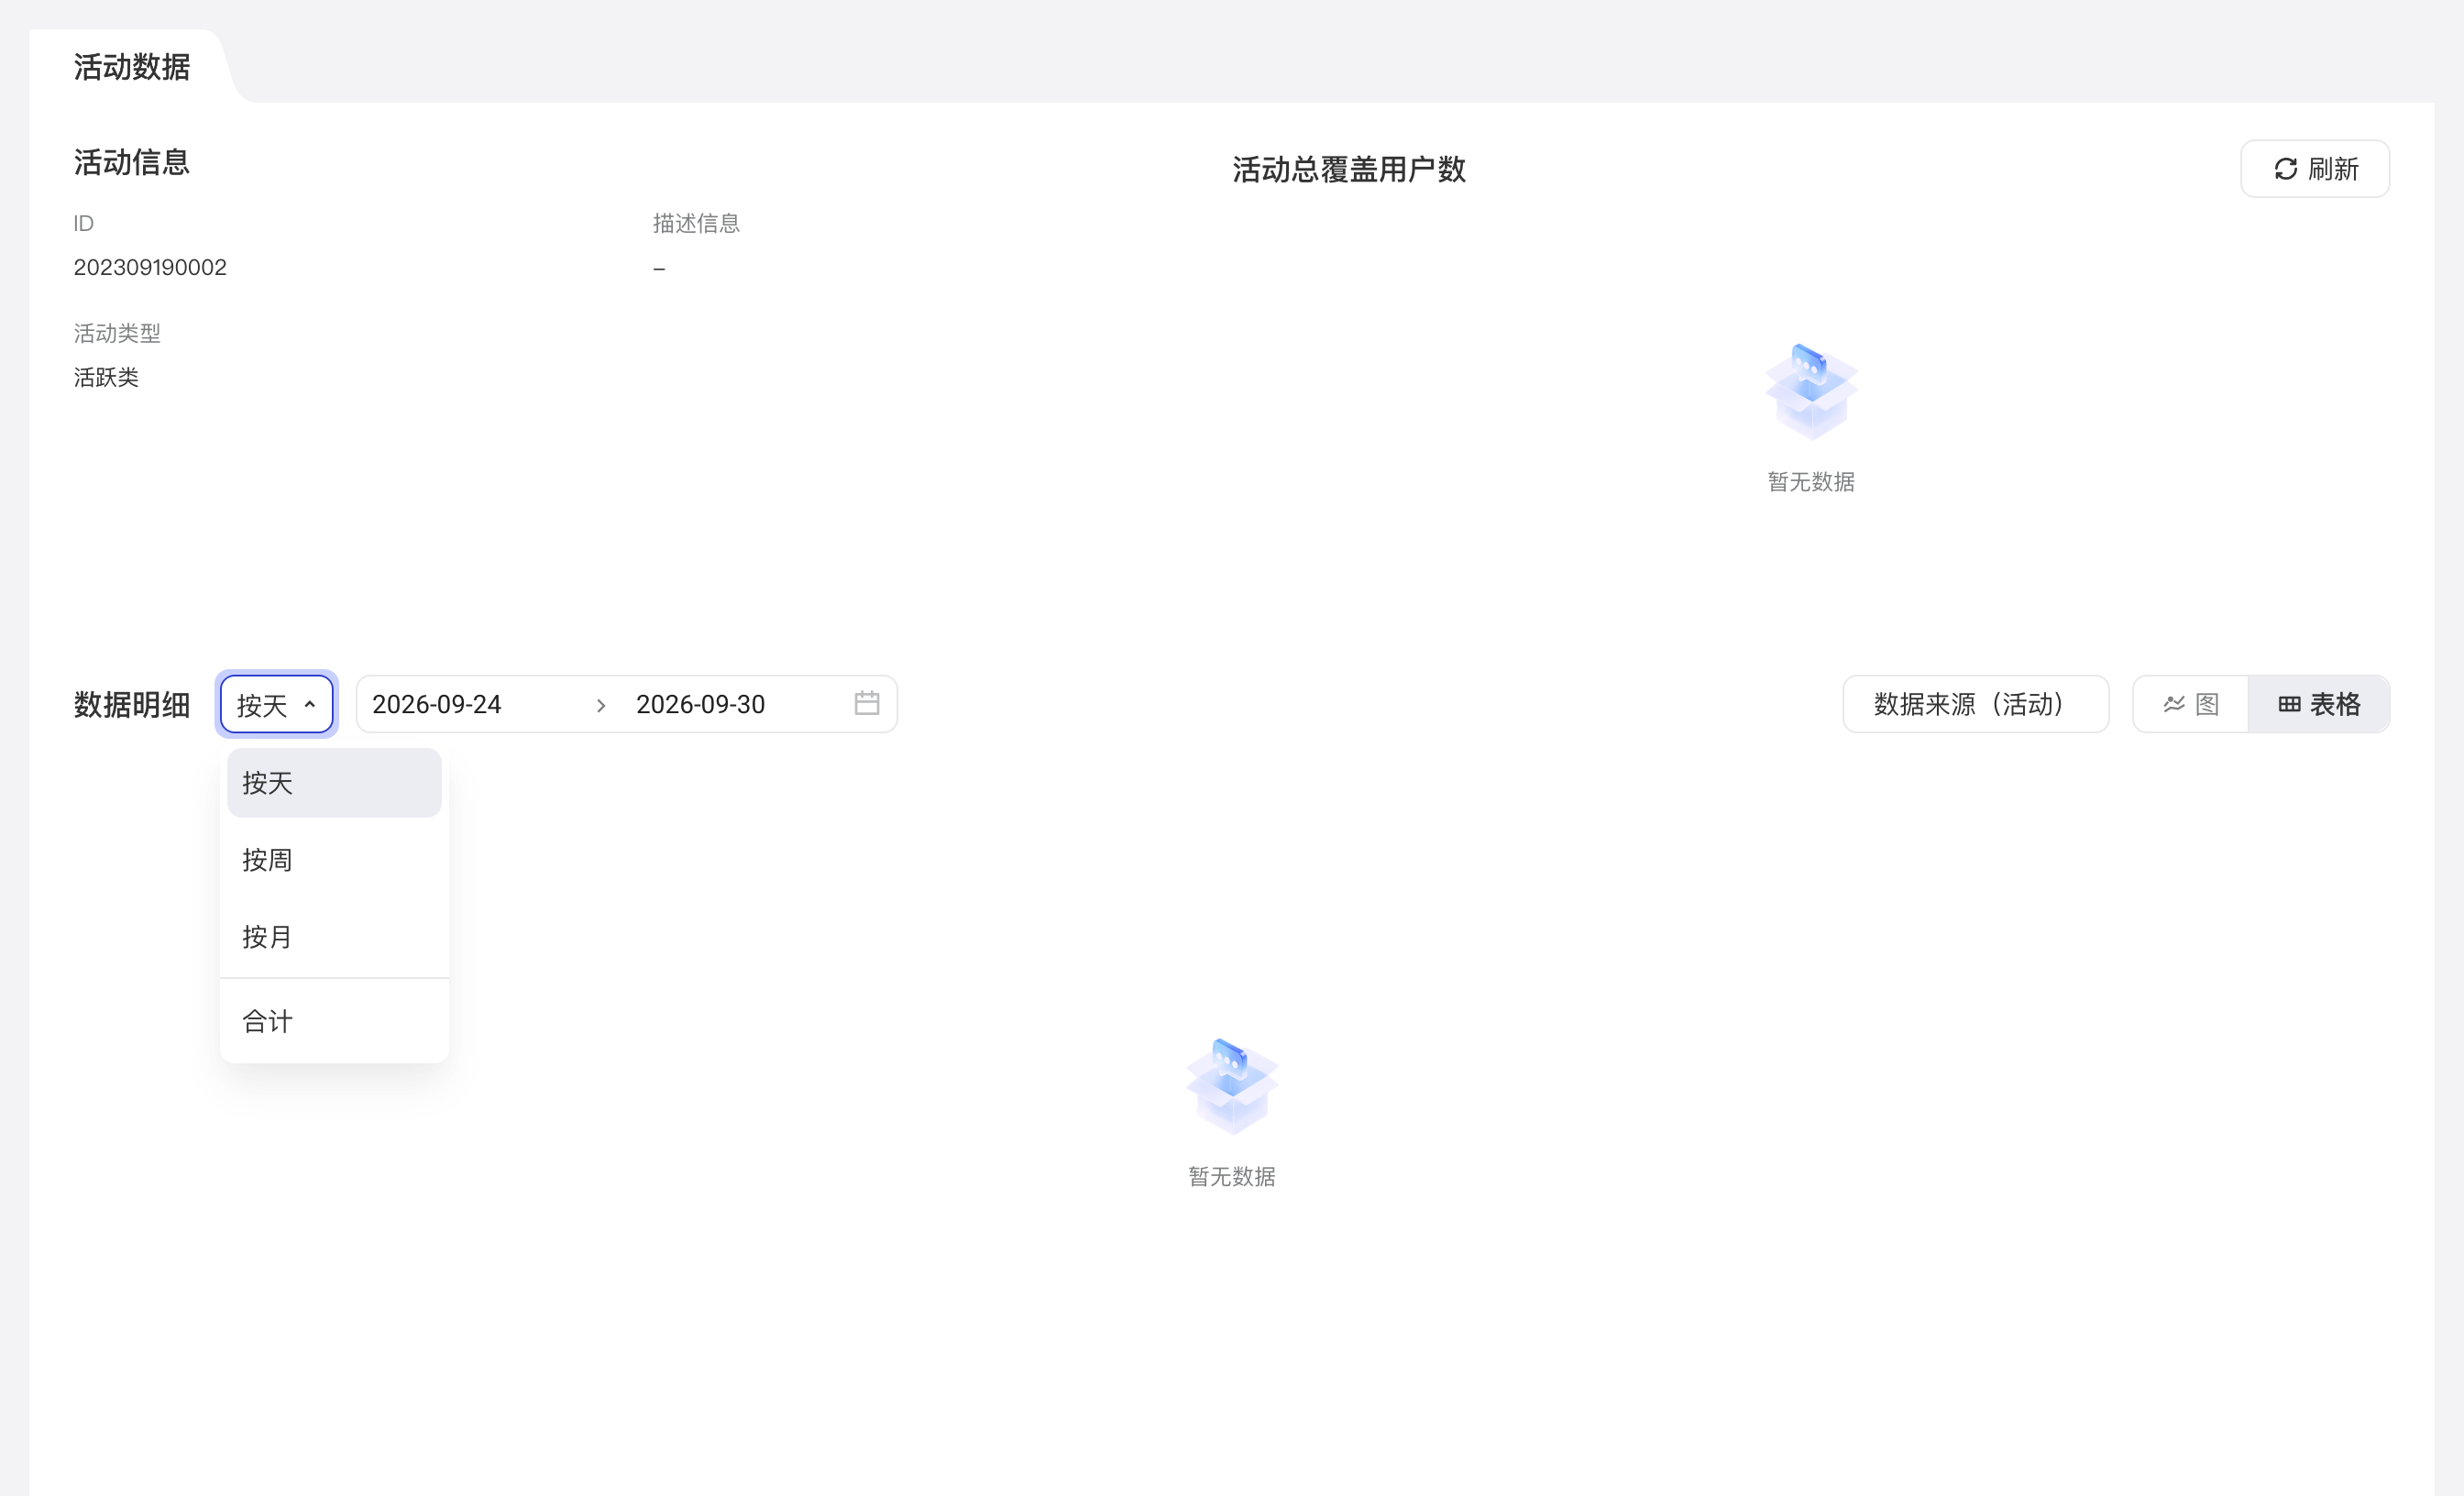Click the empty-box icon in the 数据明细 area
The width and height of the screenshot is (2464, 1496).
(1232, 1086)
